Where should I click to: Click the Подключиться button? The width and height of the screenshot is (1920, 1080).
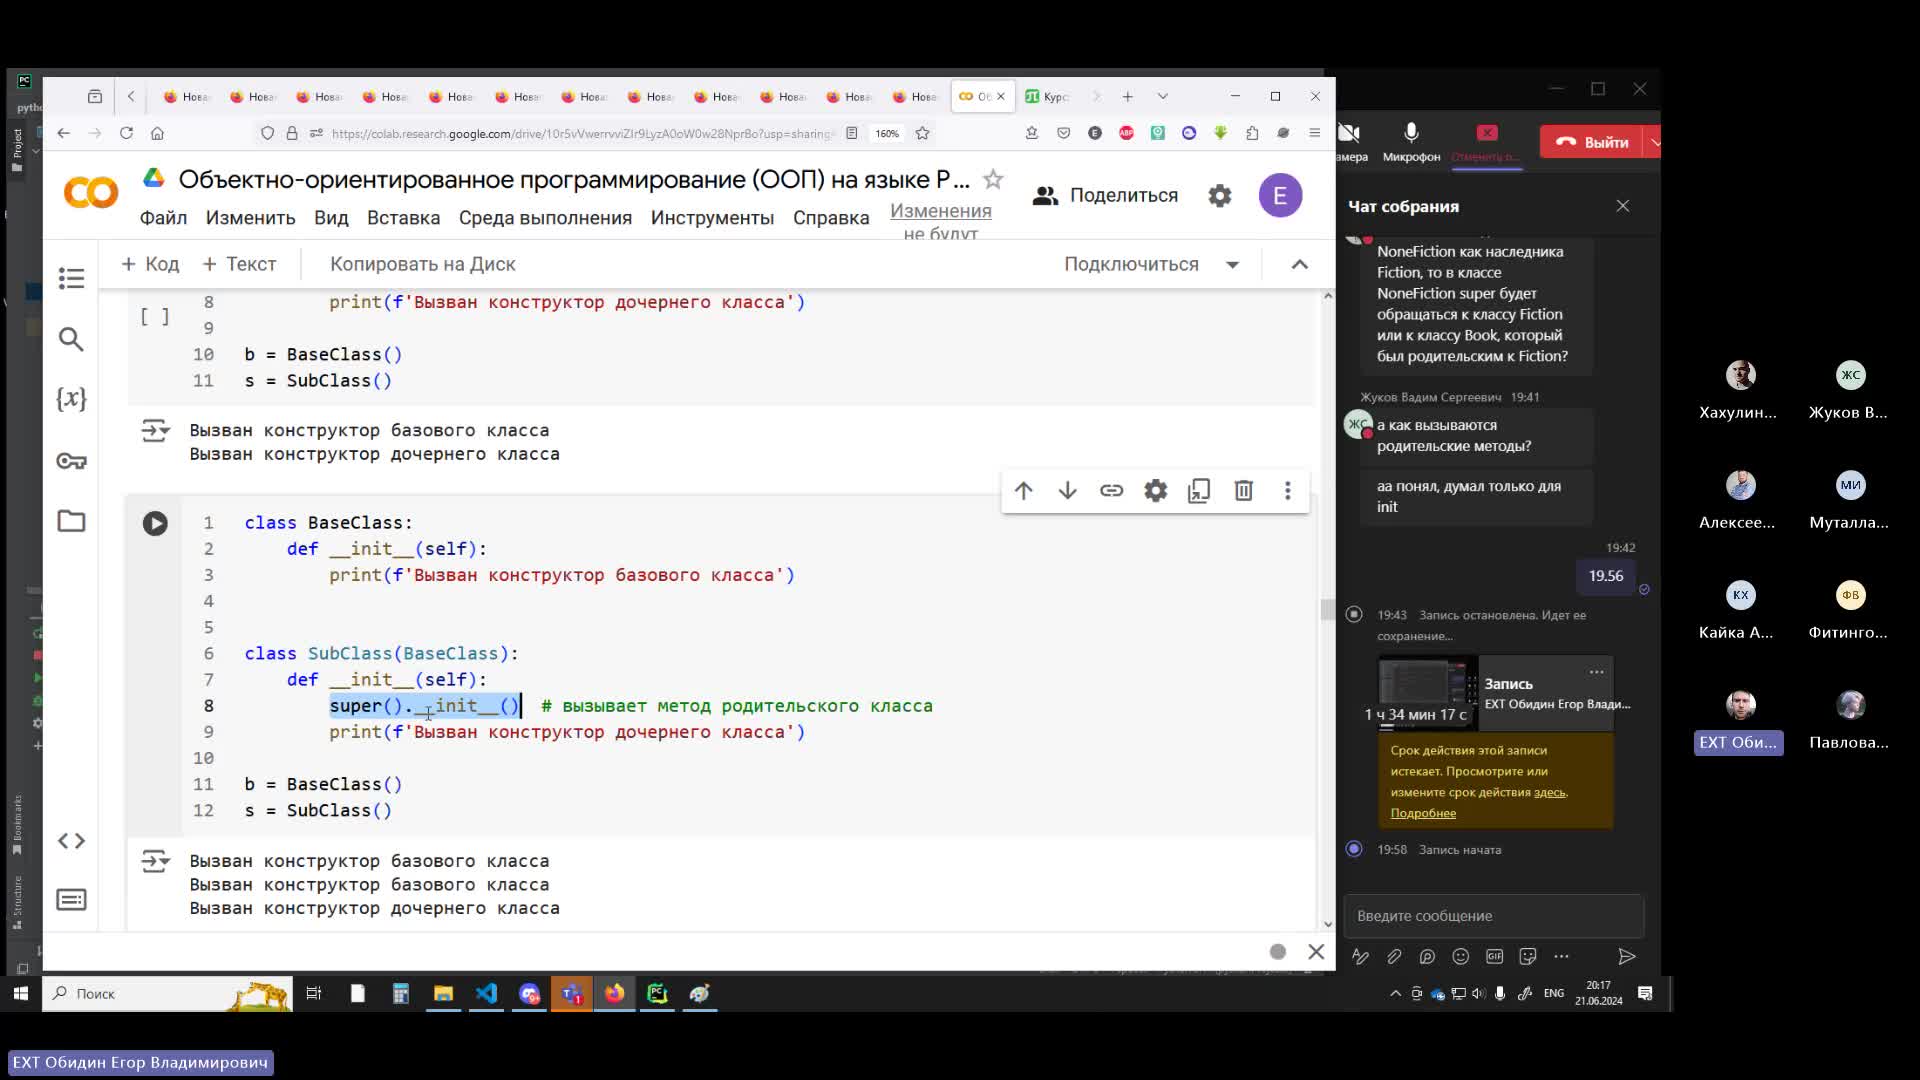point(1131,264)
